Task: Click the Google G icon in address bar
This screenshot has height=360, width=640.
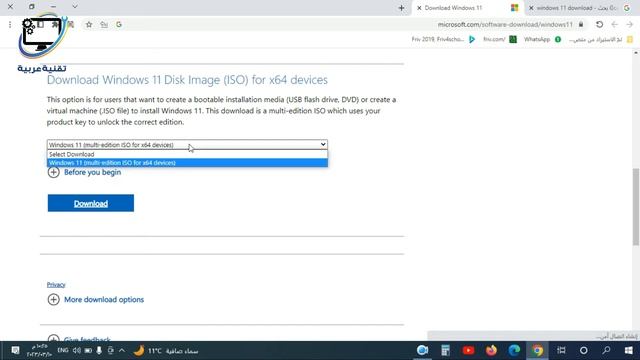Action: pos(119,24)
